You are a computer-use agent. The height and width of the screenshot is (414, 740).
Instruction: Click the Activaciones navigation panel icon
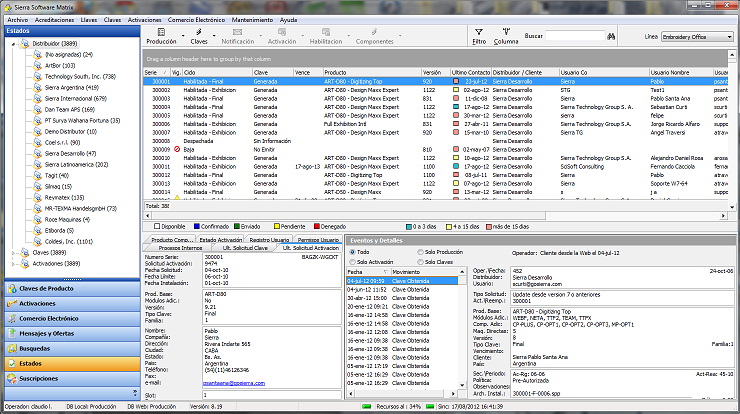point(12,304)
